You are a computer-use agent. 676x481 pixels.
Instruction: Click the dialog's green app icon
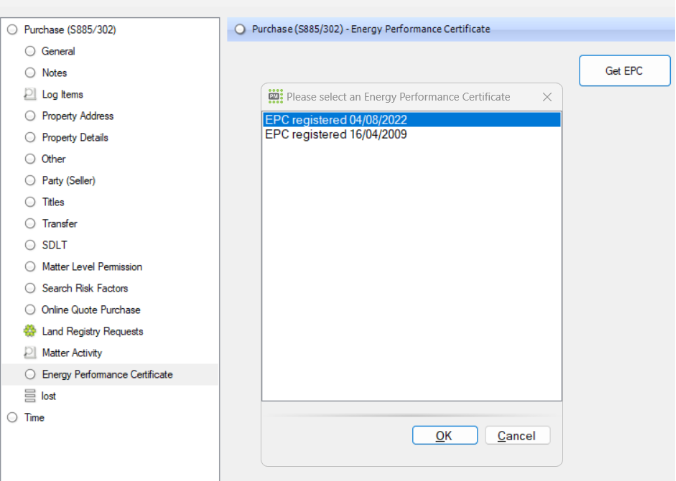click(275, 97)
